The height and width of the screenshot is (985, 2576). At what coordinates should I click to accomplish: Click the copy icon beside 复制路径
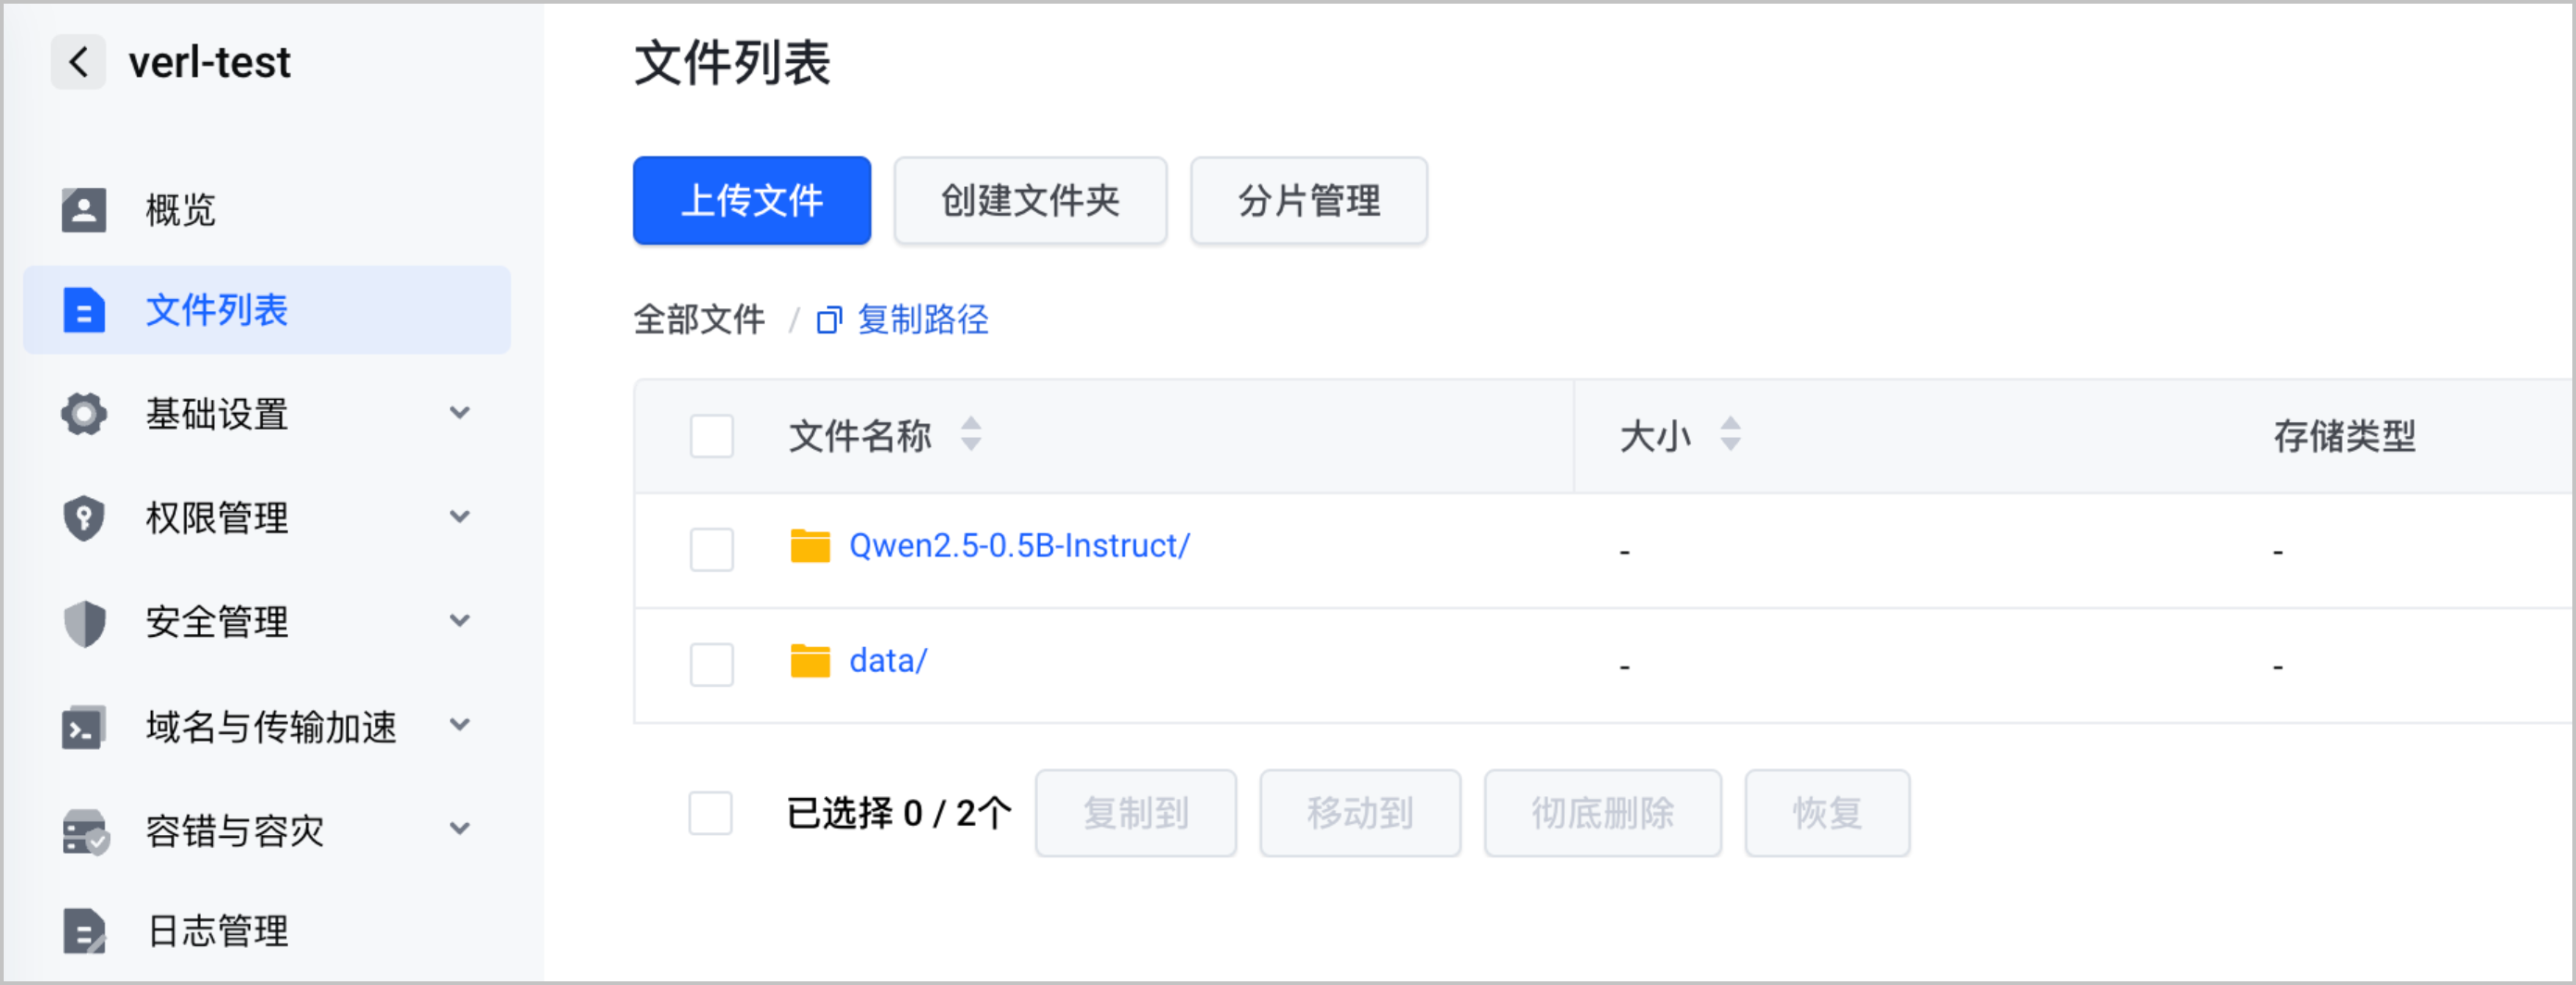click(x=829, y=320)
